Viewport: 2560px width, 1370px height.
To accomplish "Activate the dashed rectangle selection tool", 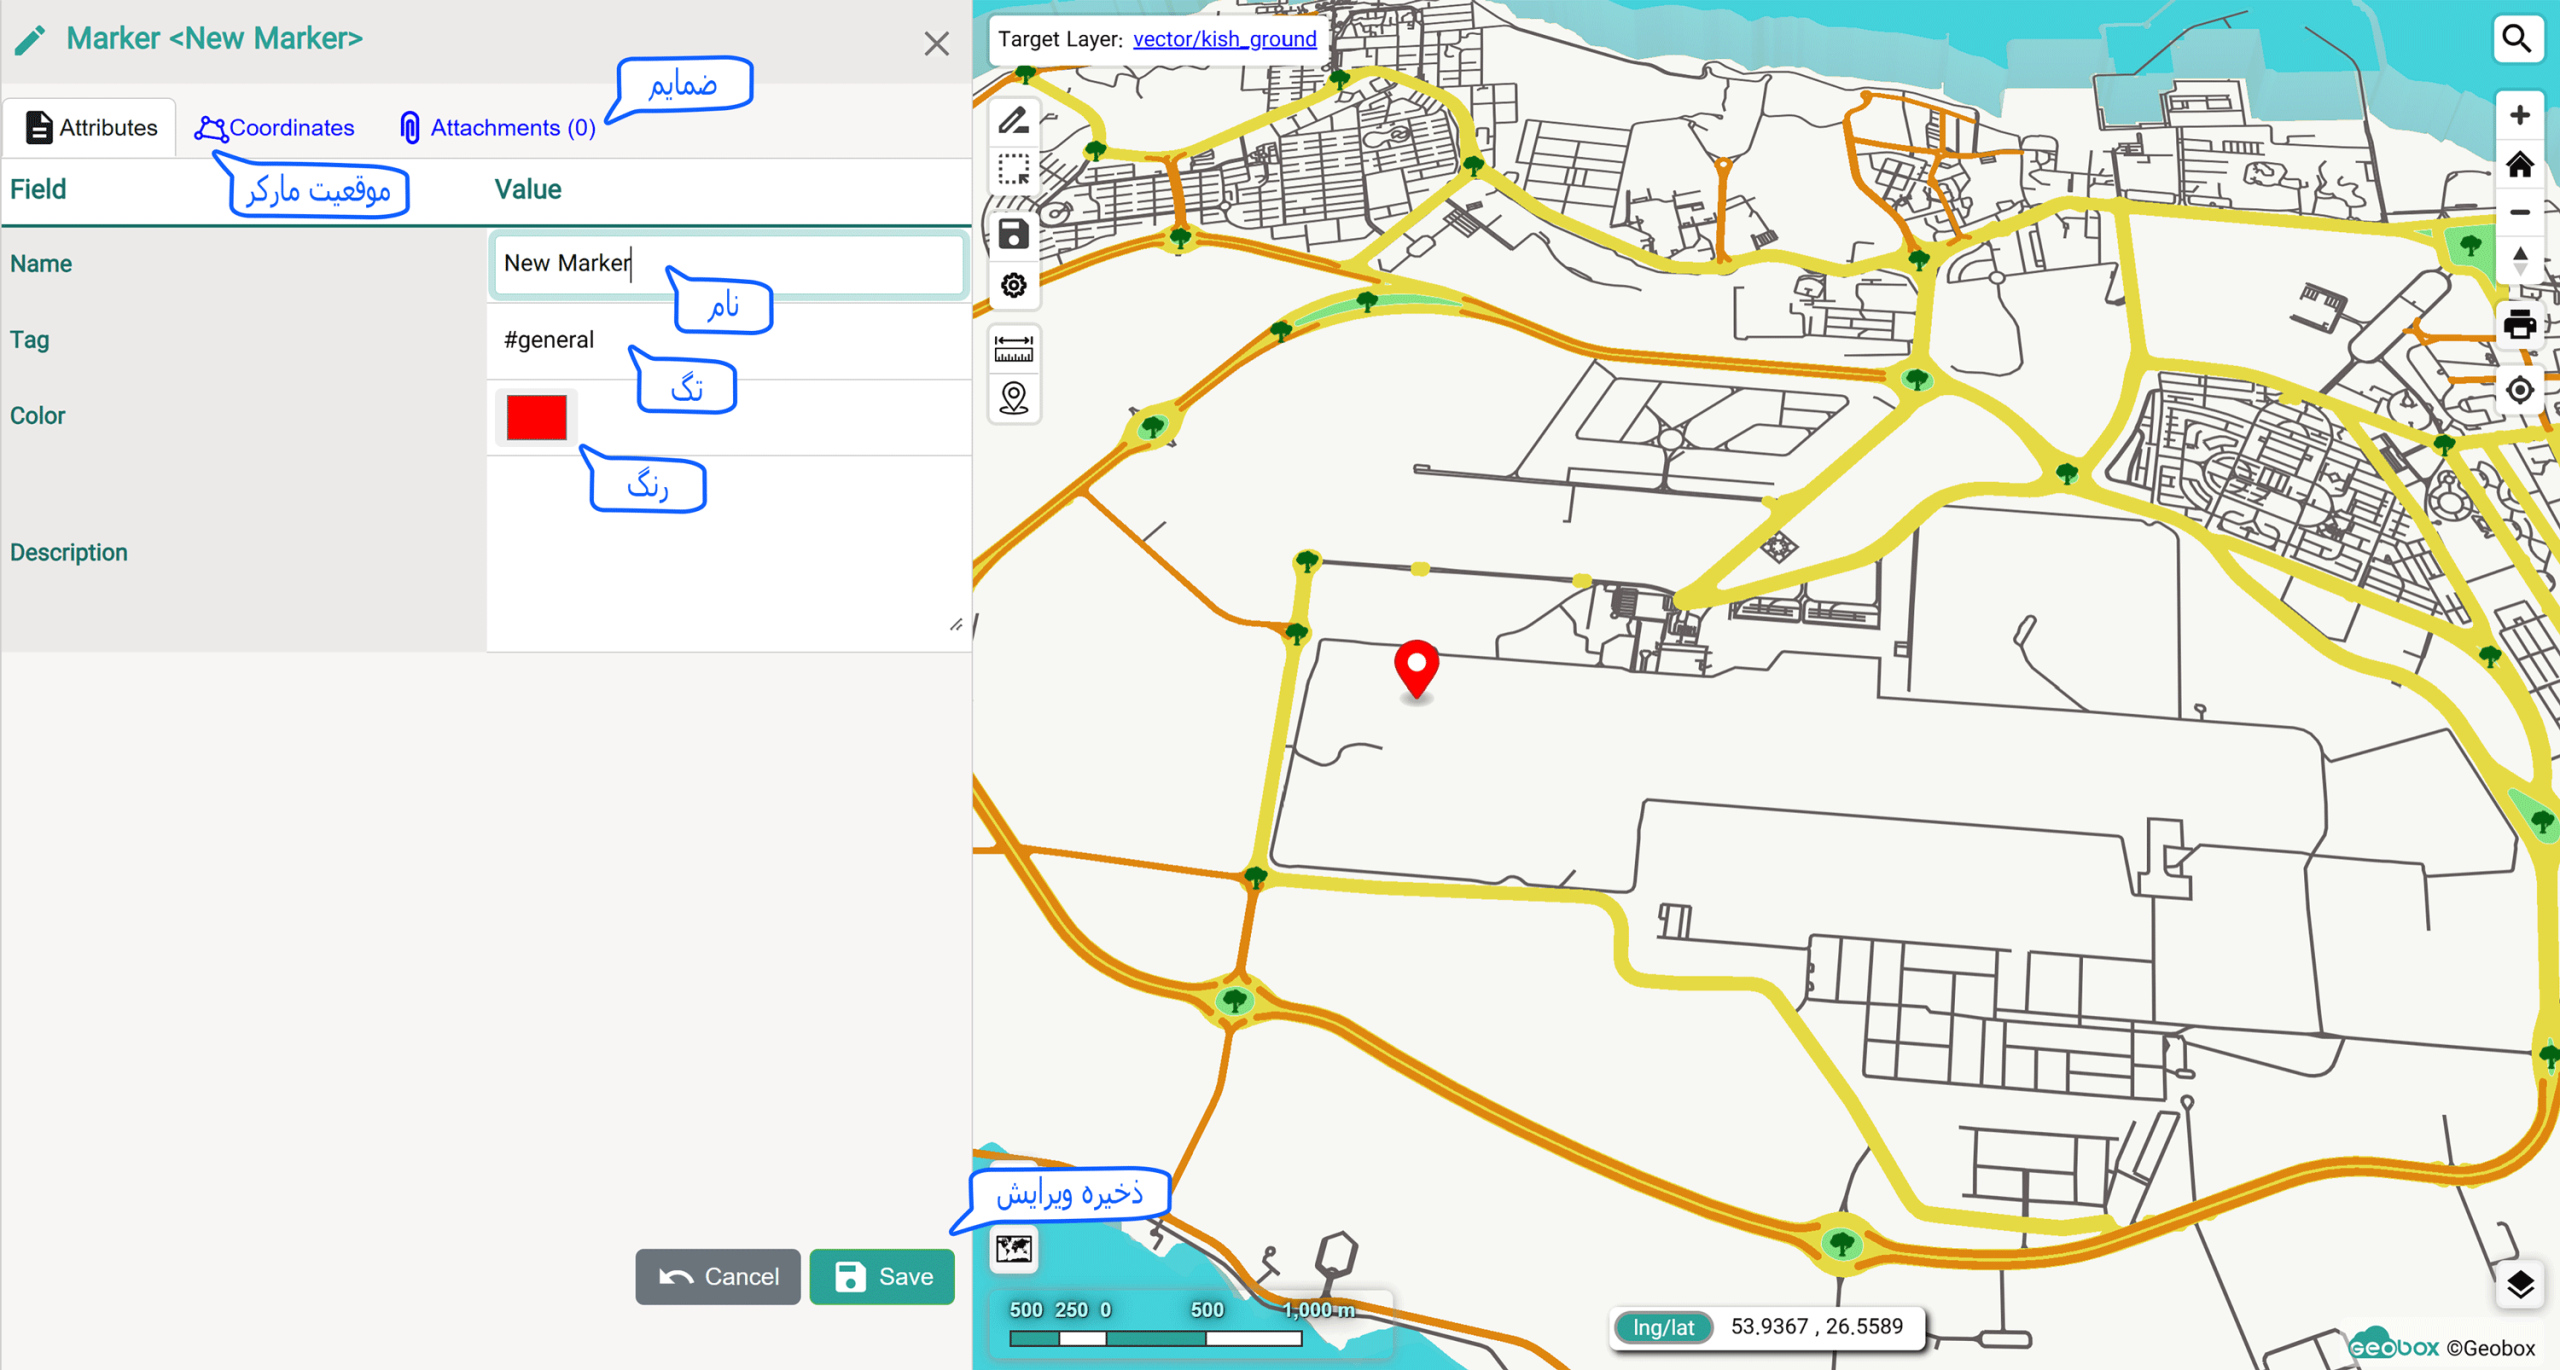I will coord(1013,170).
